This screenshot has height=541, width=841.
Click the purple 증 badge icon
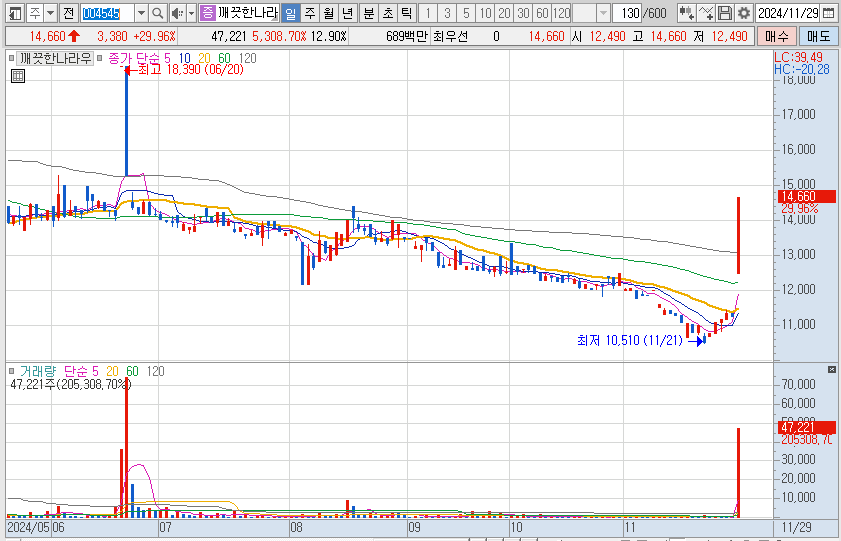click(x=207, y=13)
